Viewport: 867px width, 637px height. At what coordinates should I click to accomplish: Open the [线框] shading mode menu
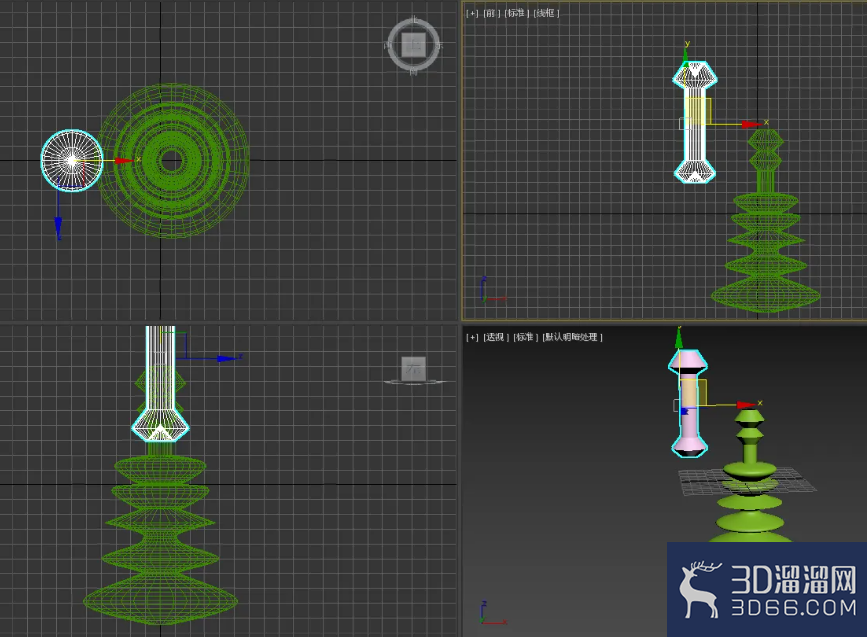pyautogui.click(x=546, y=13)
